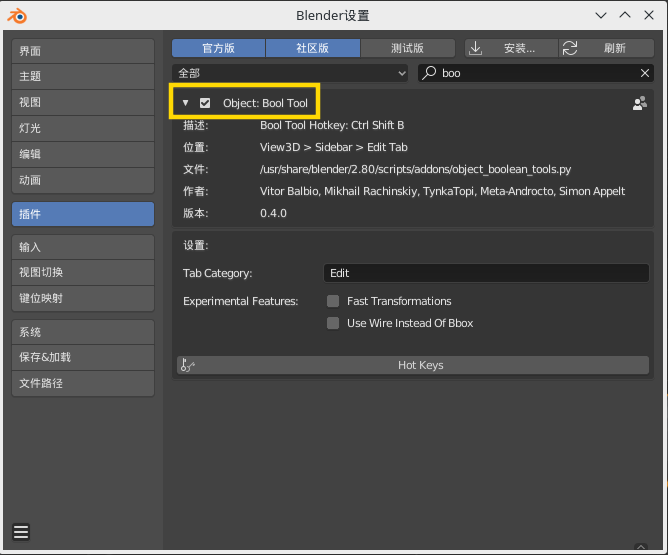The height and width of the screenshot is (555, 668).
Task: Open the 文件路径 preferences section
Action: [x=83, y=383]
